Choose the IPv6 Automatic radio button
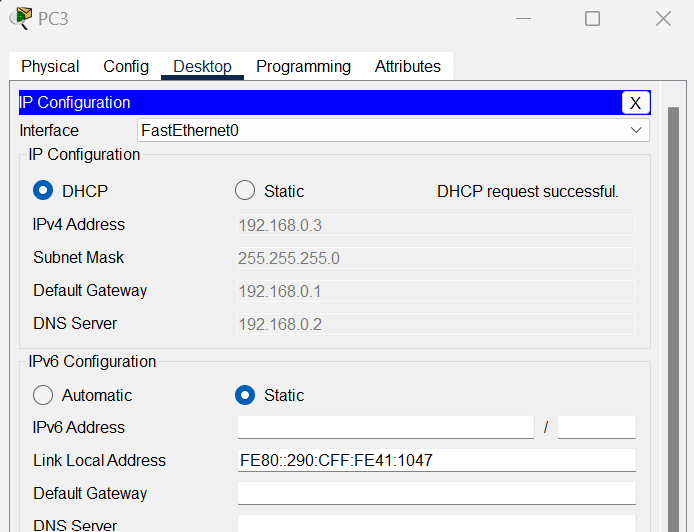694x532 pixels. coord(43,395)
